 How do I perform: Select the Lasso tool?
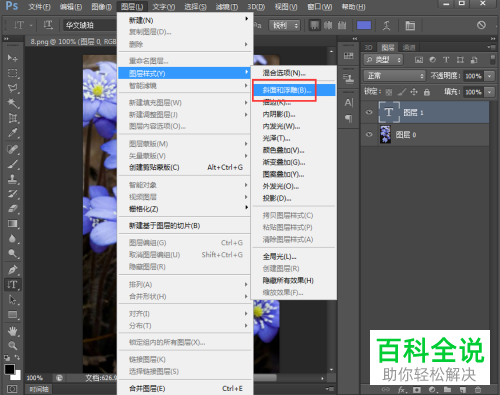point(12,88)
